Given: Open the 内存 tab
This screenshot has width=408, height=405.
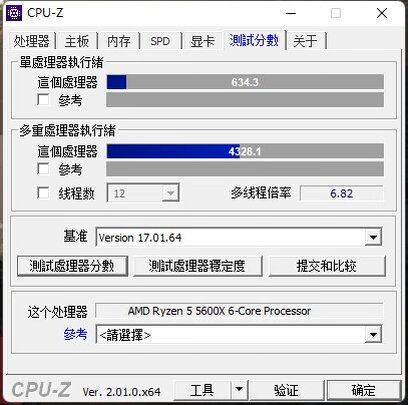Looking at the screenshot, I should coord(119,41).
